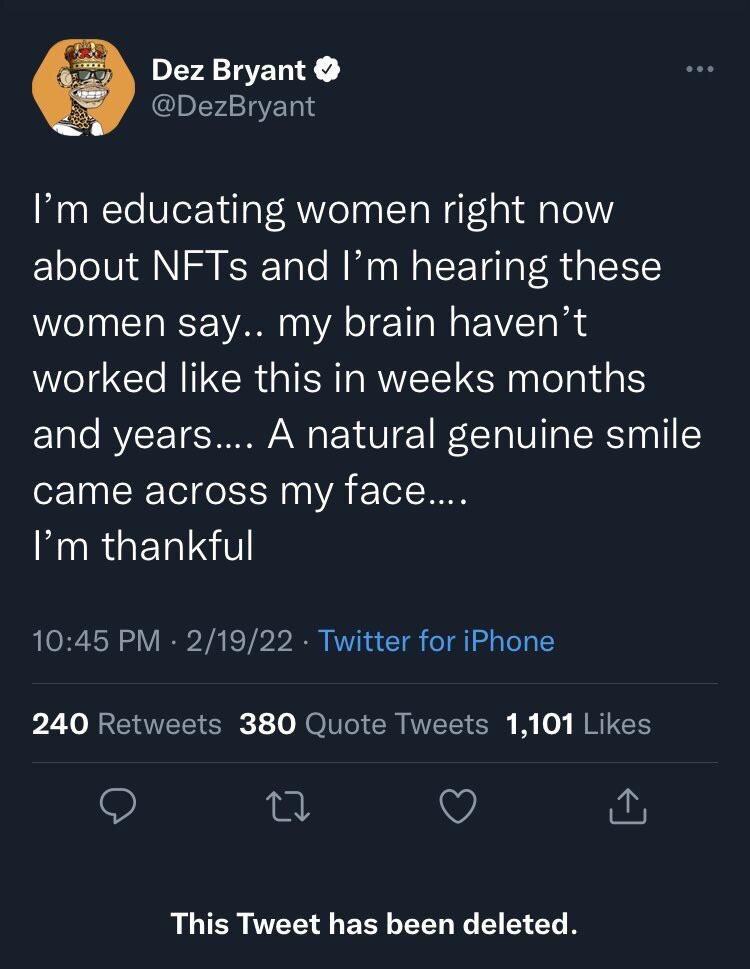Click the "I'm thankful" line
This screenshot has height=969, width=750.
click(x=143, y=546)
